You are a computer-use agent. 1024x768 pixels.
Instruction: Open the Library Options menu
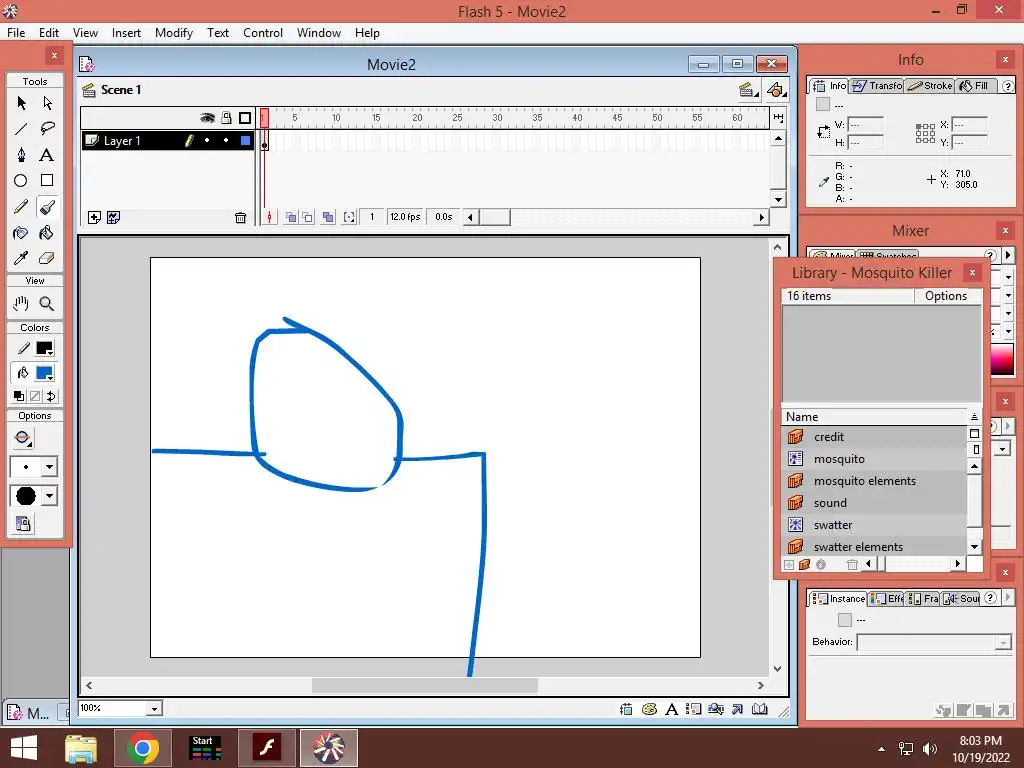(945, 296)
